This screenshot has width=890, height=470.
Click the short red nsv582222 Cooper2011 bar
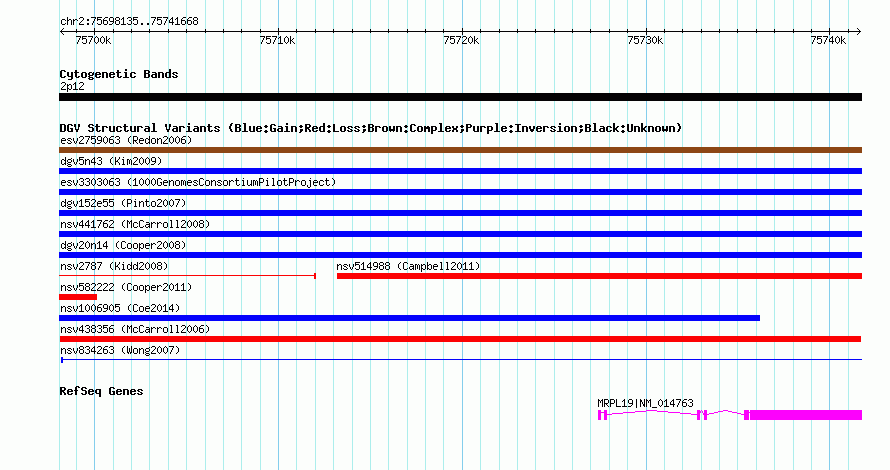pos(78,297)
